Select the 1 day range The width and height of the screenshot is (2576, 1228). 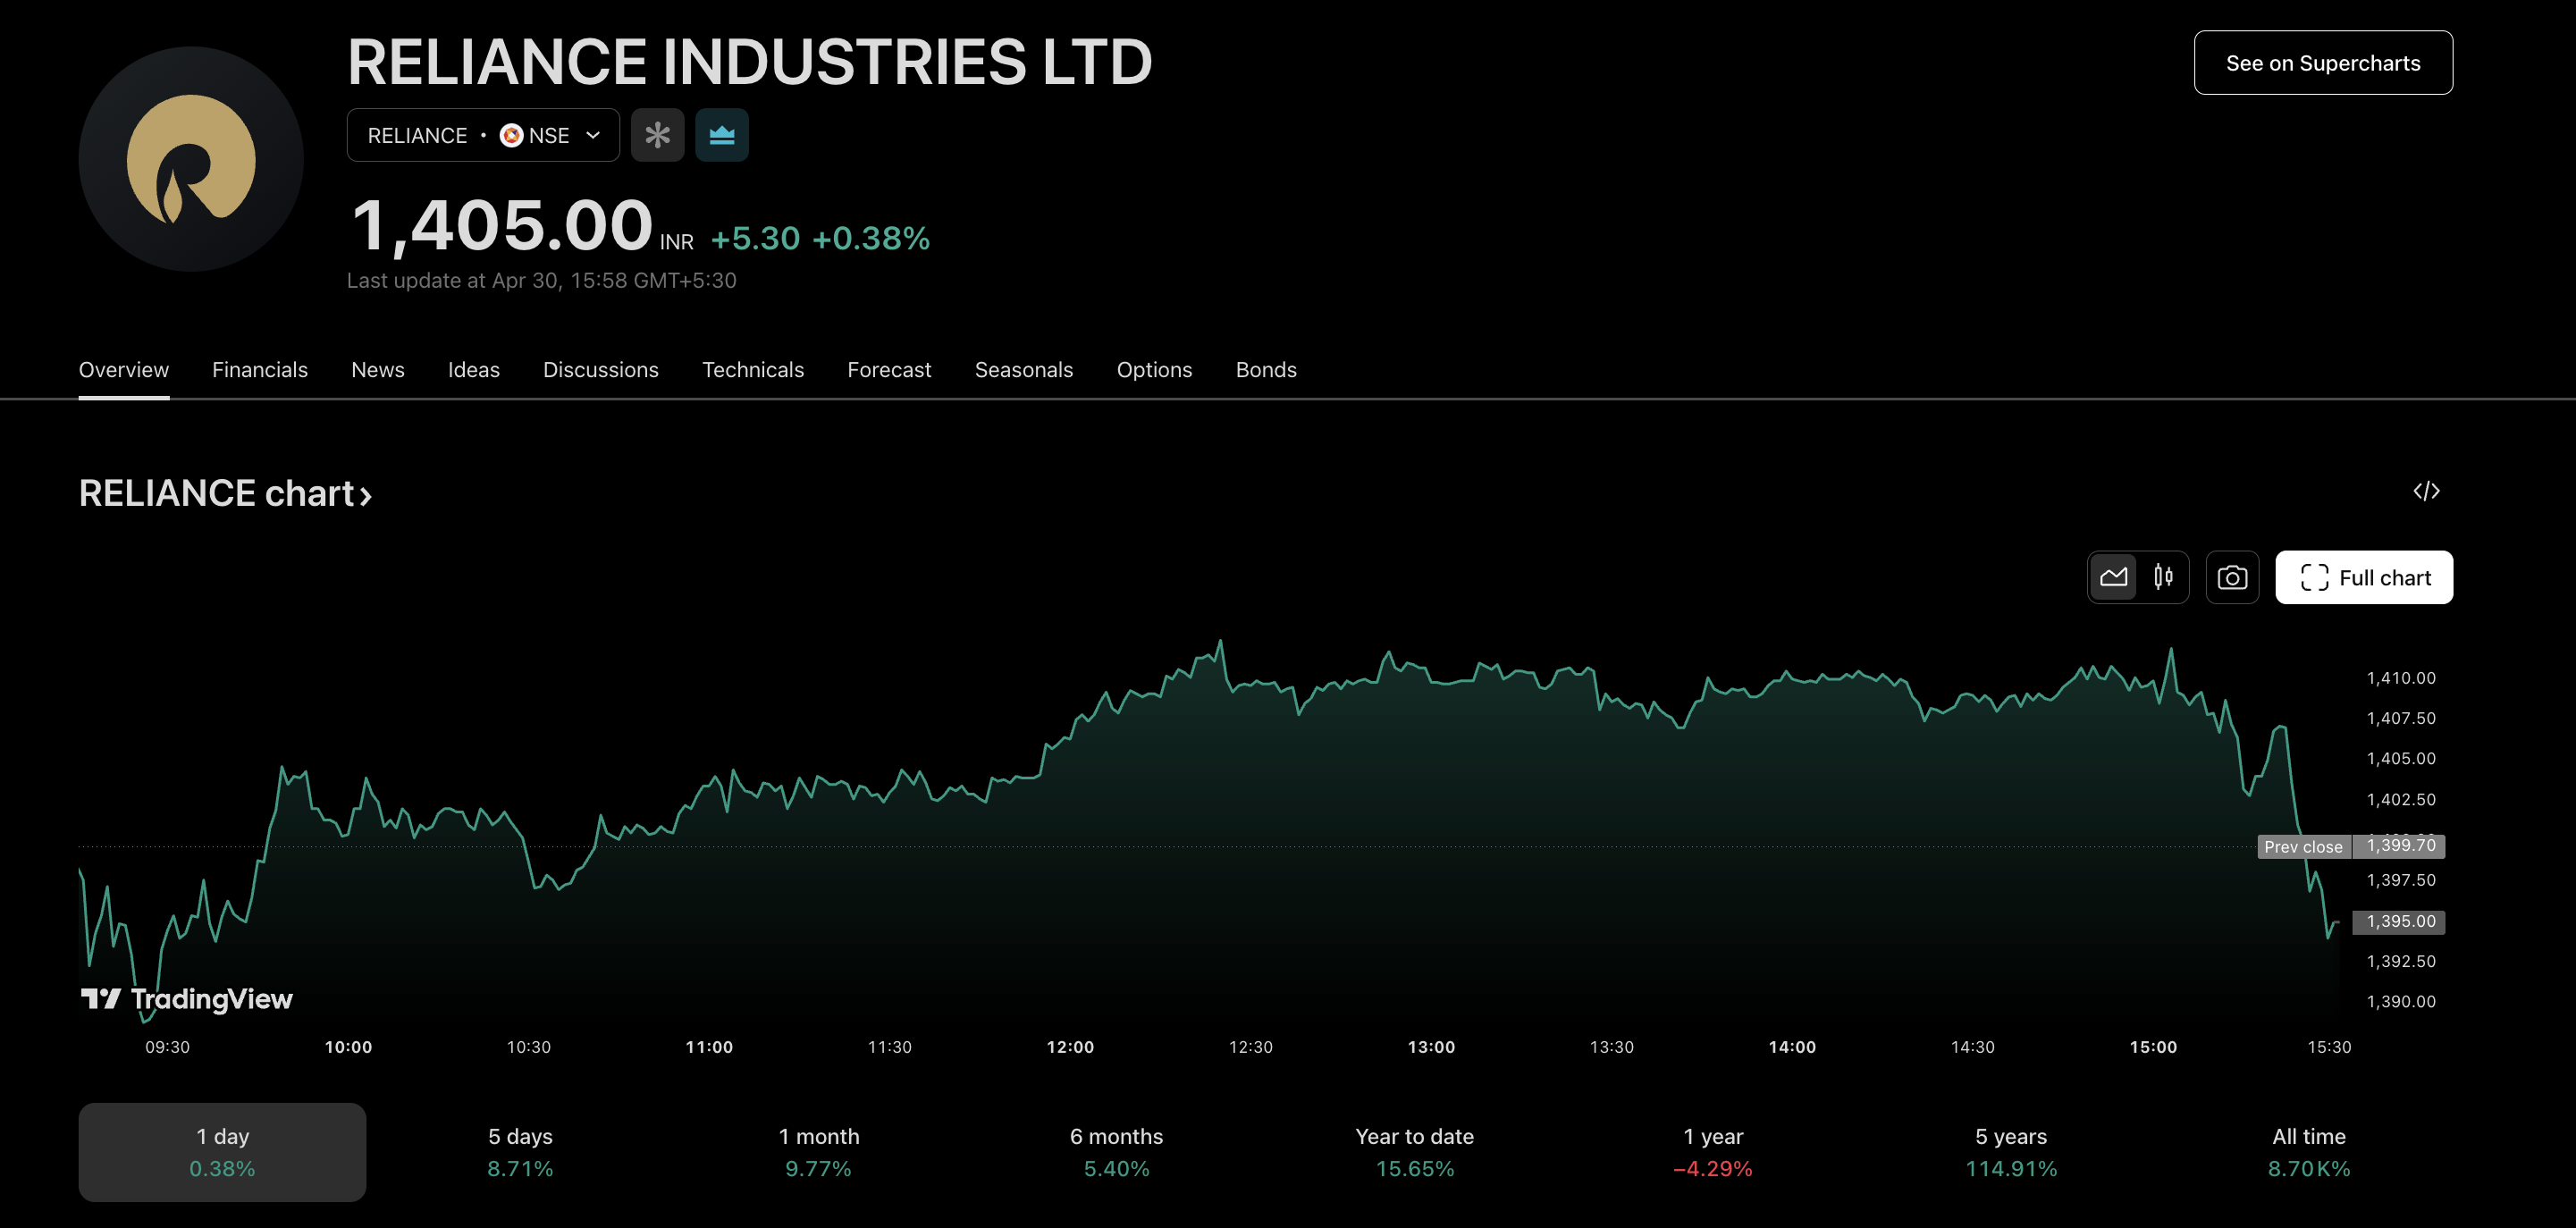pyautogui.click(x=222, y=1152)
